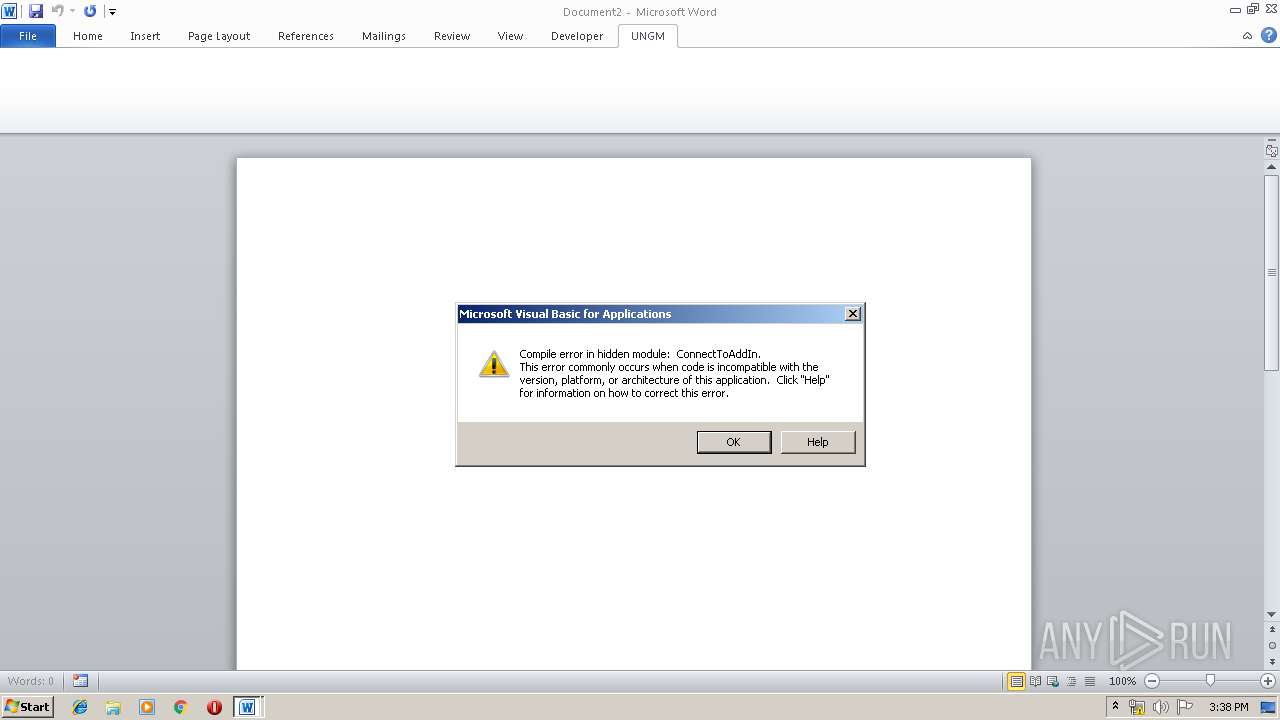Open the References tab
Viewport: 1280px width, 720px height.
pos(306,36)
